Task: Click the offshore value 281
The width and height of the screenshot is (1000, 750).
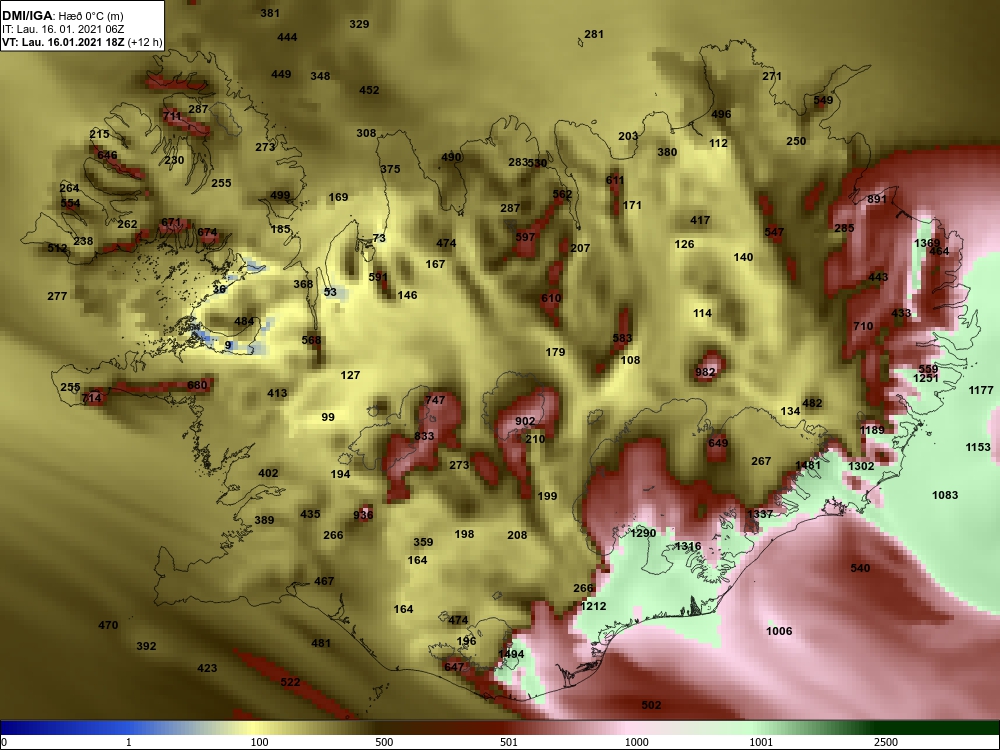Action: [x=594, y=34]
